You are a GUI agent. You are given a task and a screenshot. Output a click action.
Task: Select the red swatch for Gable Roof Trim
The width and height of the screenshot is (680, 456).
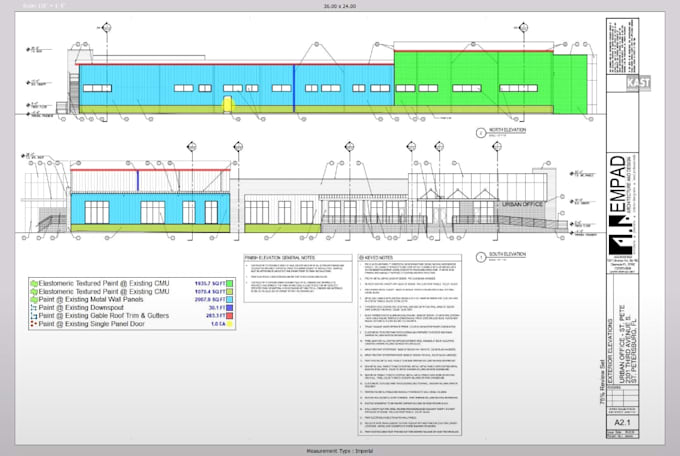230,316
